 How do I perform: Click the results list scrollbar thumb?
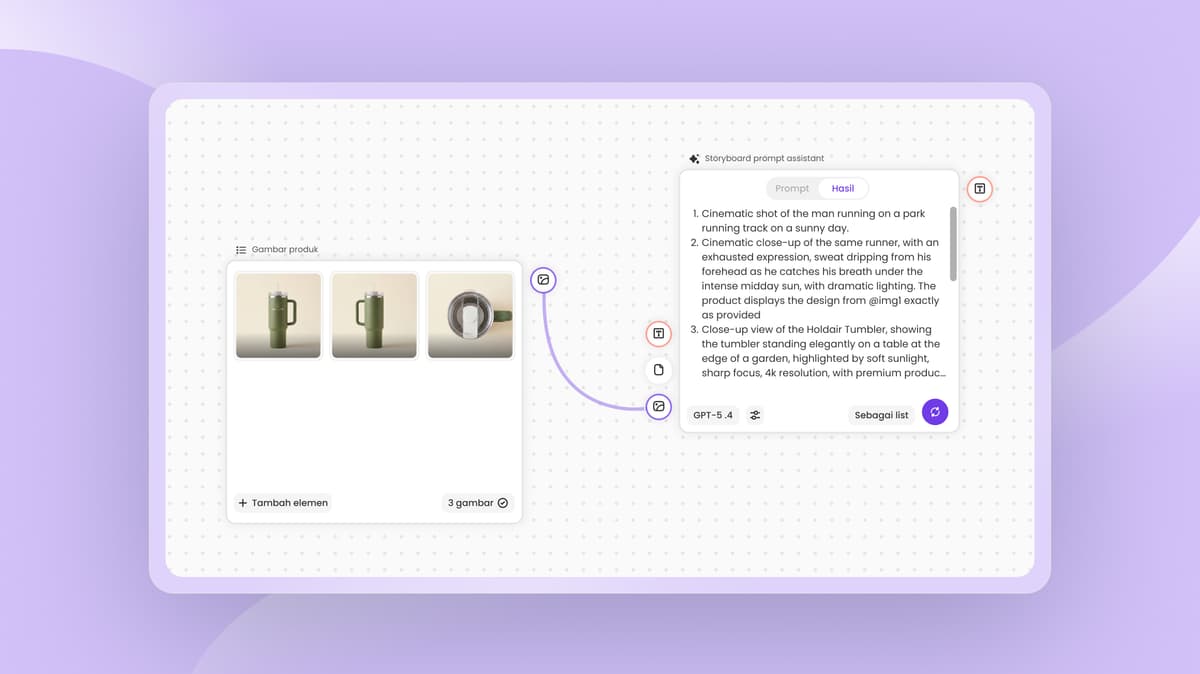(953, 244)
